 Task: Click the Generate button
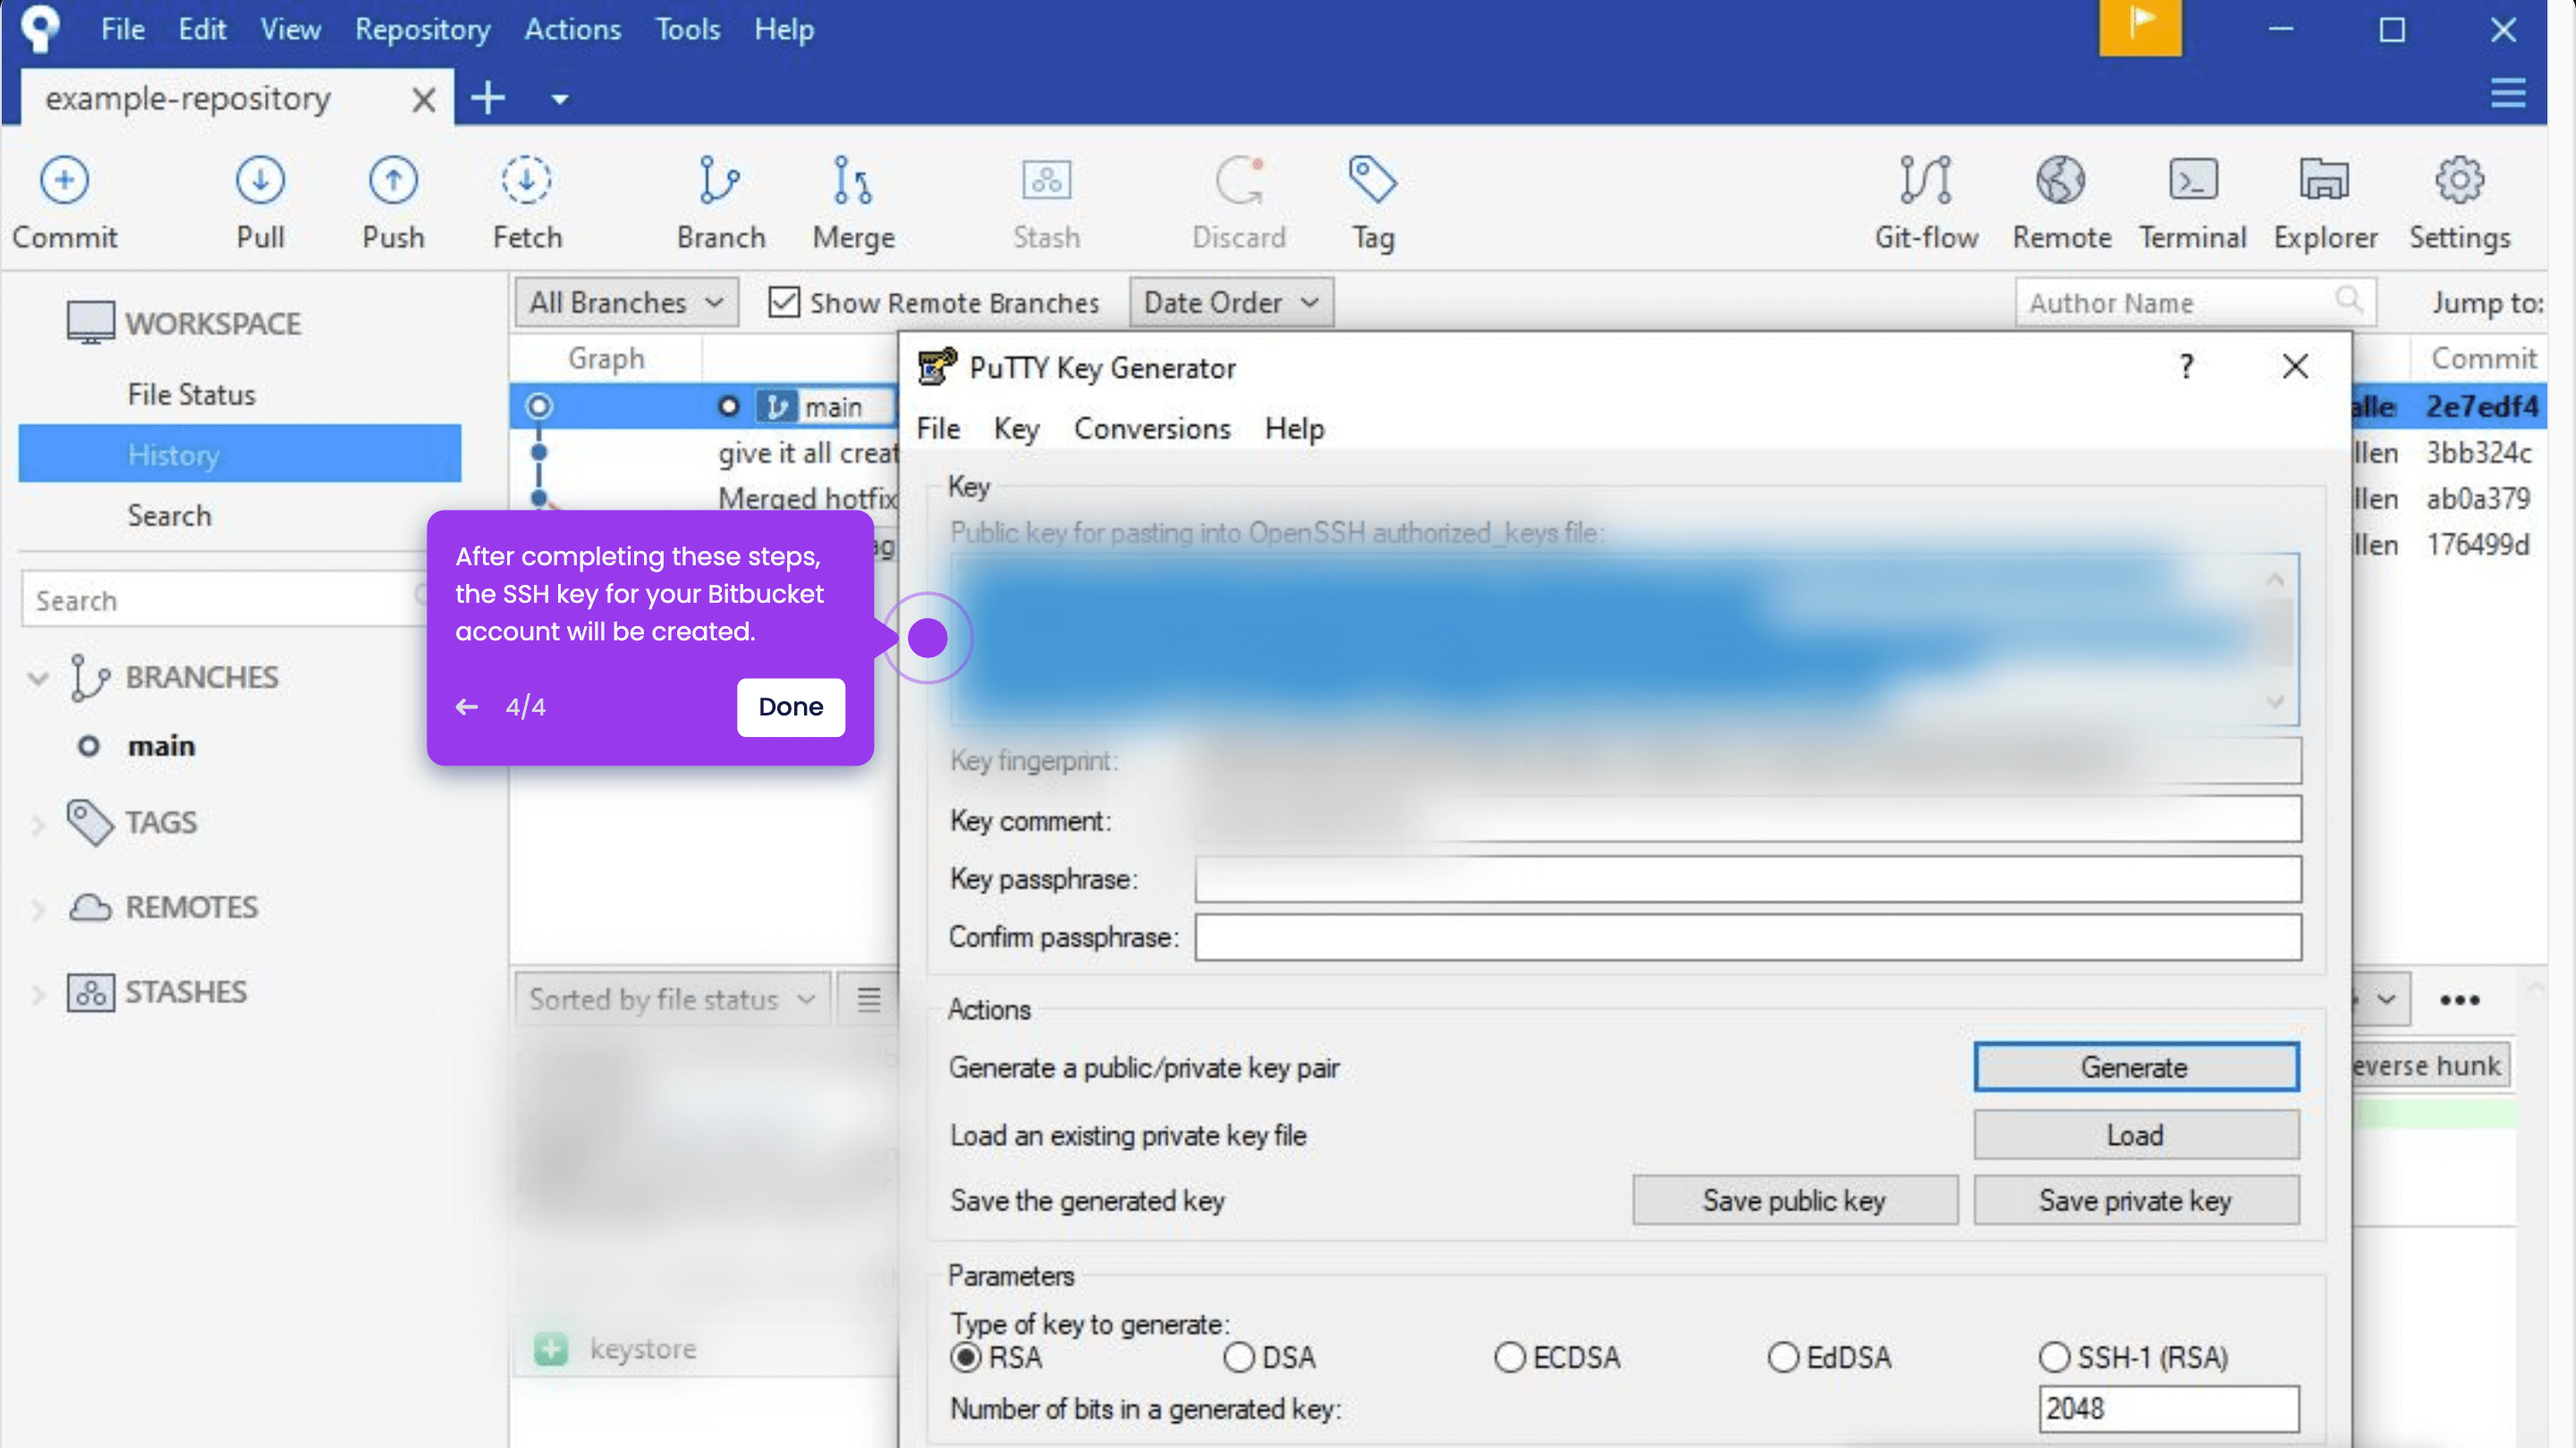(2135, 1067)
